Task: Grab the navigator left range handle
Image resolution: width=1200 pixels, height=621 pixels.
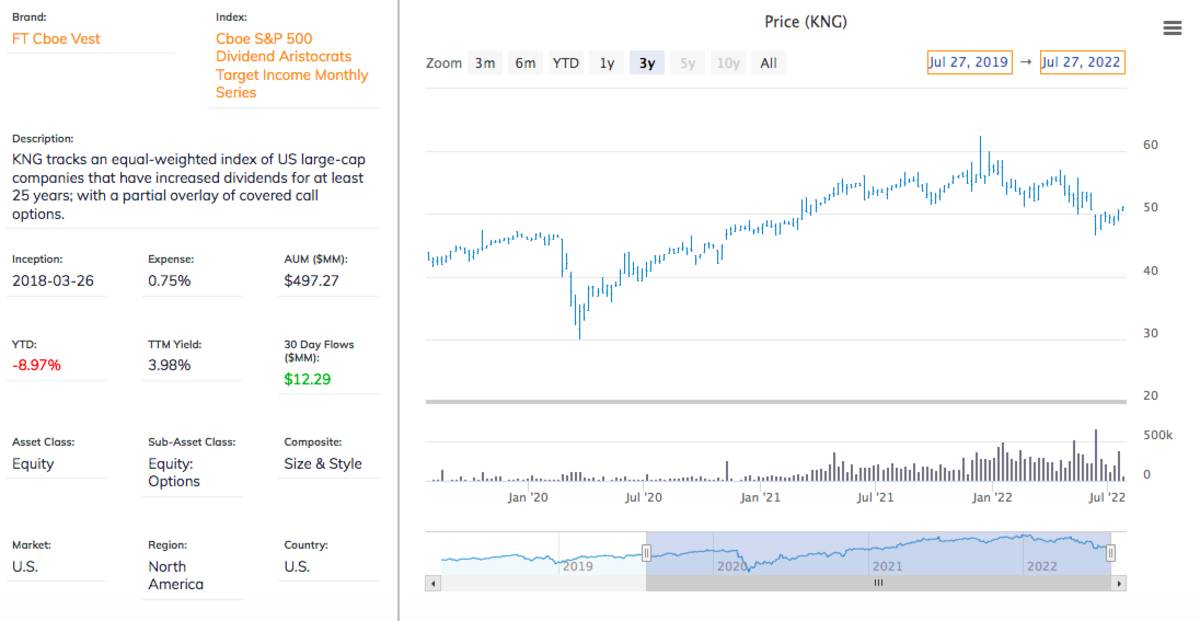Action: point(646,553)
